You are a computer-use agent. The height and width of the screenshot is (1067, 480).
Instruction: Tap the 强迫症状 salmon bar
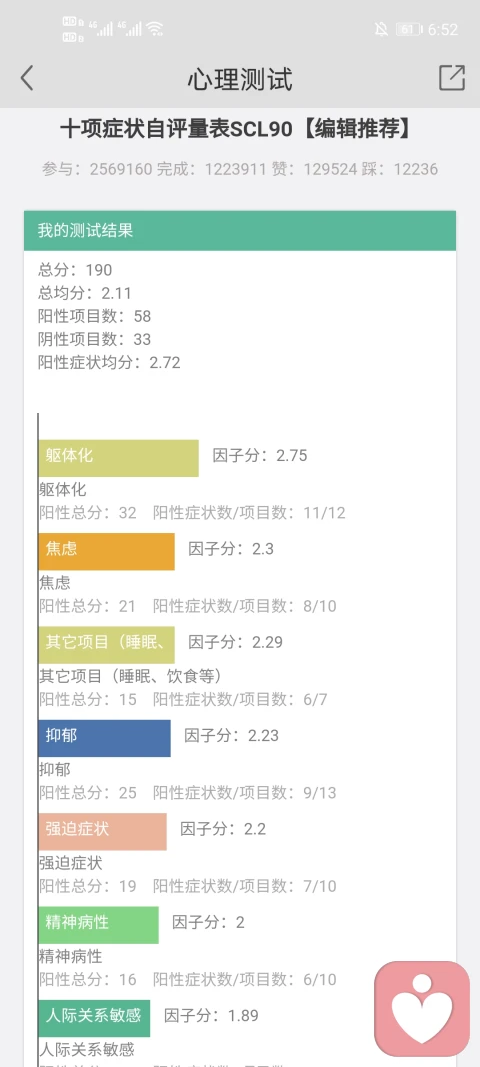102,831
